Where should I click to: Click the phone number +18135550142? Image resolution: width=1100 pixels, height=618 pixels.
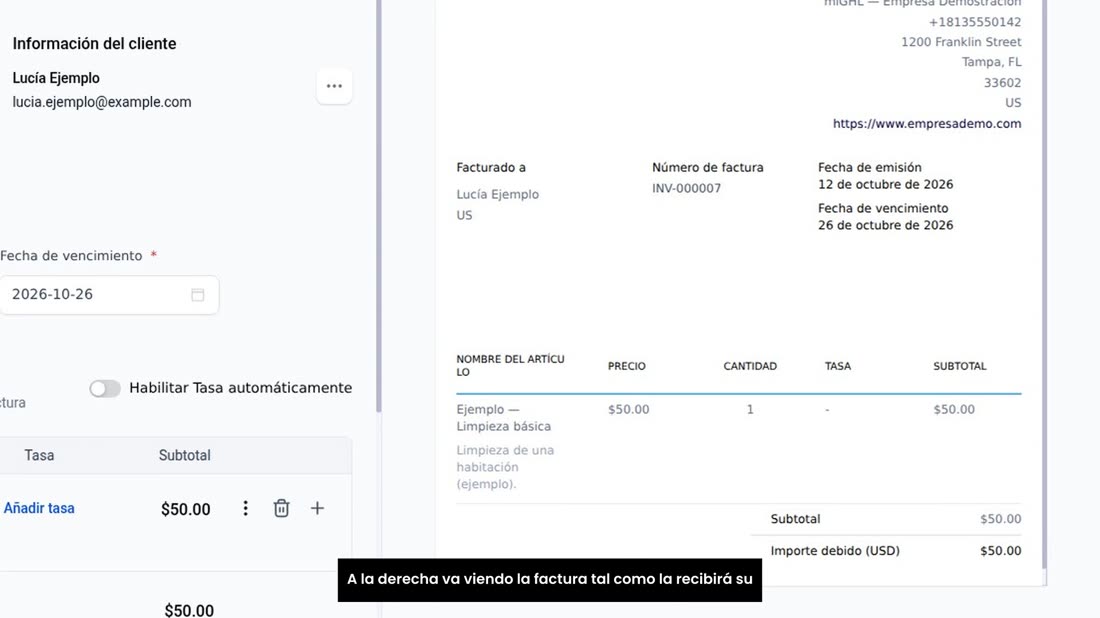(974, 22)
